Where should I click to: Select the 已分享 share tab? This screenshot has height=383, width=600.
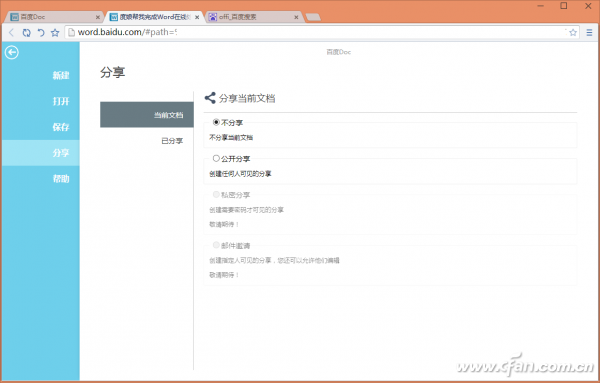(x=147, y=141)
